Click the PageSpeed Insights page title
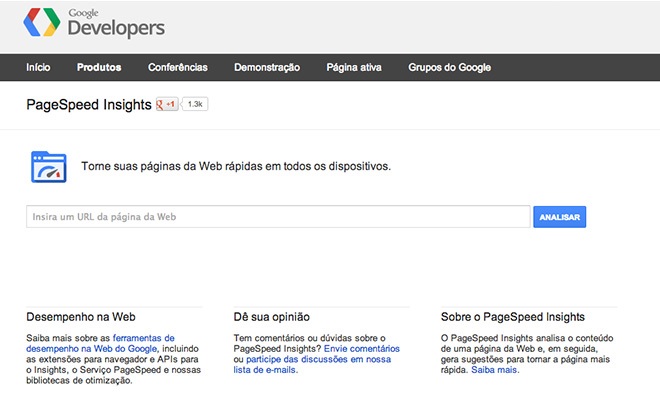 point(89,104)
